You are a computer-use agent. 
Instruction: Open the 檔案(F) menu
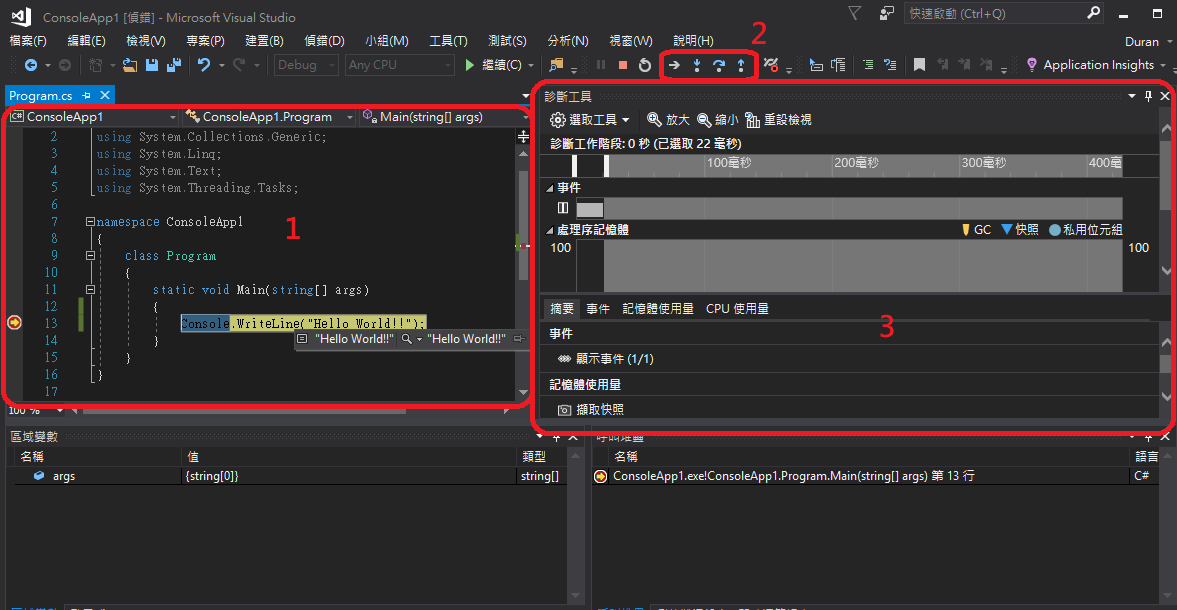click(28, 41)
